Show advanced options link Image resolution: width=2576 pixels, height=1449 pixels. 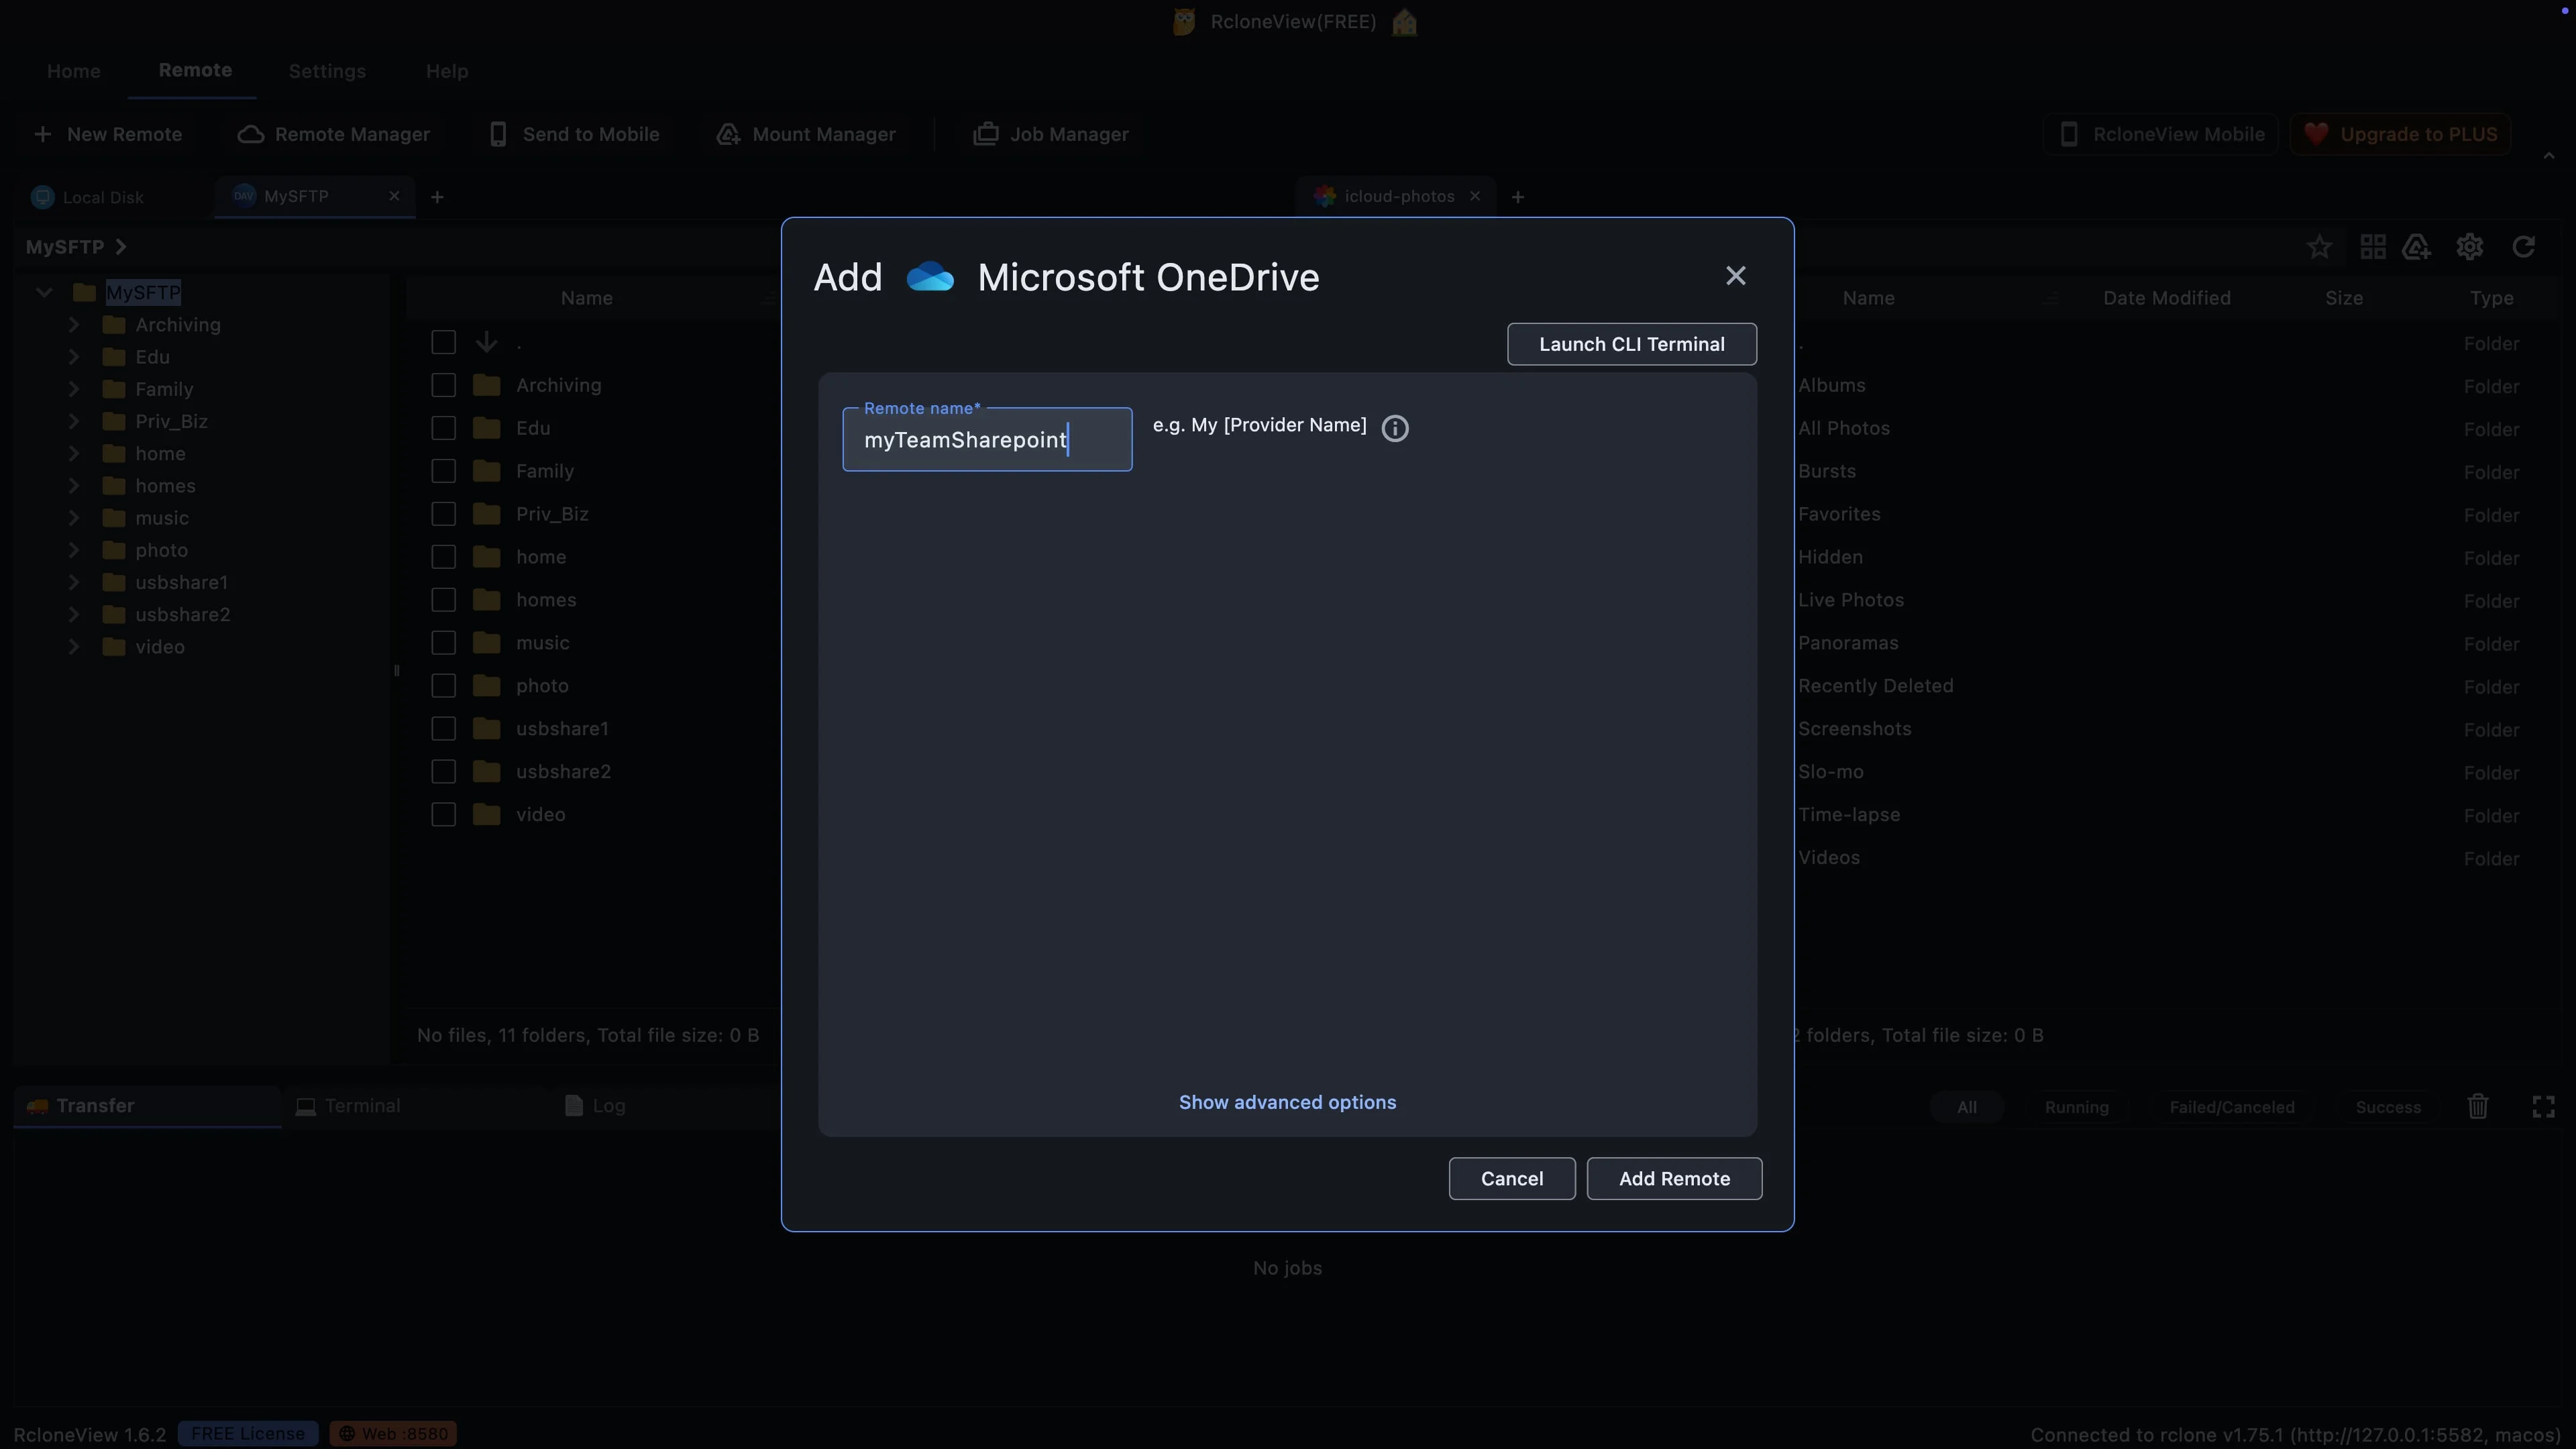[1287, 1102]
